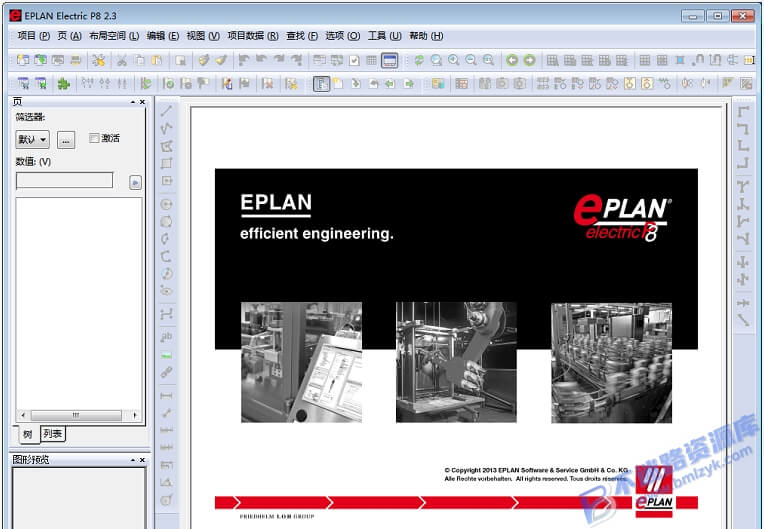Collapse the 图形预览 panel pin arrow
The height and width of the screenshot is (529, 764).
133,460
